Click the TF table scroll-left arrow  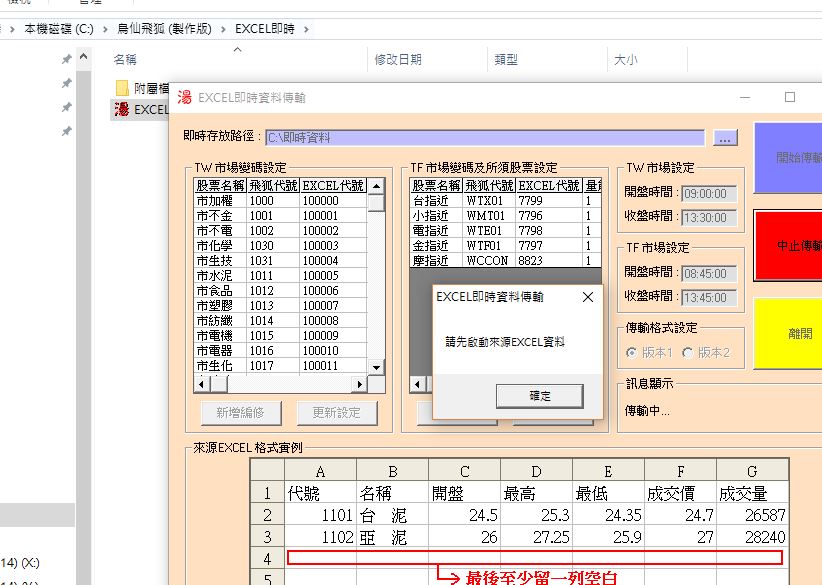[417, 384]
